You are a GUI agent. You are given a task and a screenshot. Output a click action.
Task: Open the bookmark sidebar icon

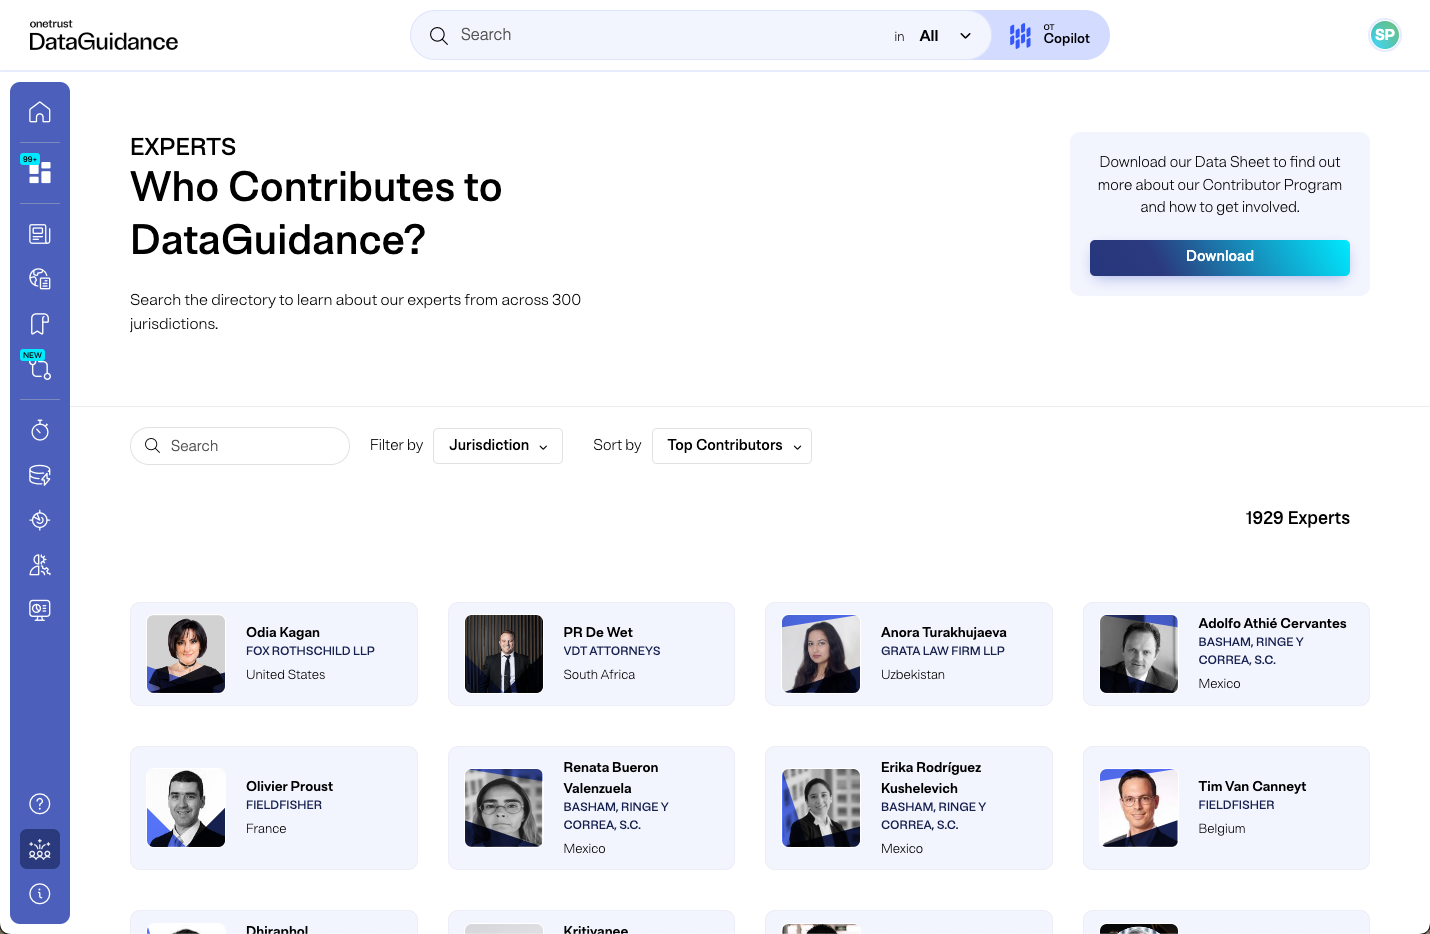click(40, 323)
